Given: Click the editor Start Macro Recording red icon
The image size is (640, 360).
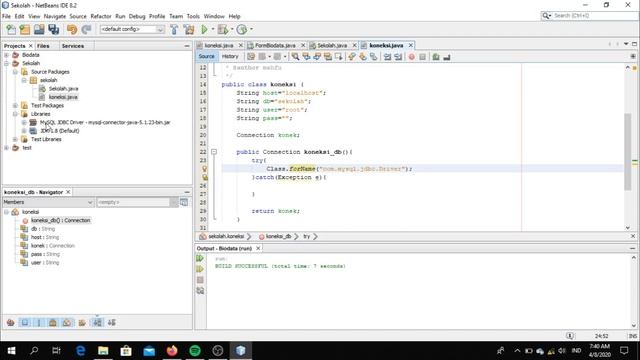Looking at the screenshot, I should pyautogui.click(x=411, y=57).
